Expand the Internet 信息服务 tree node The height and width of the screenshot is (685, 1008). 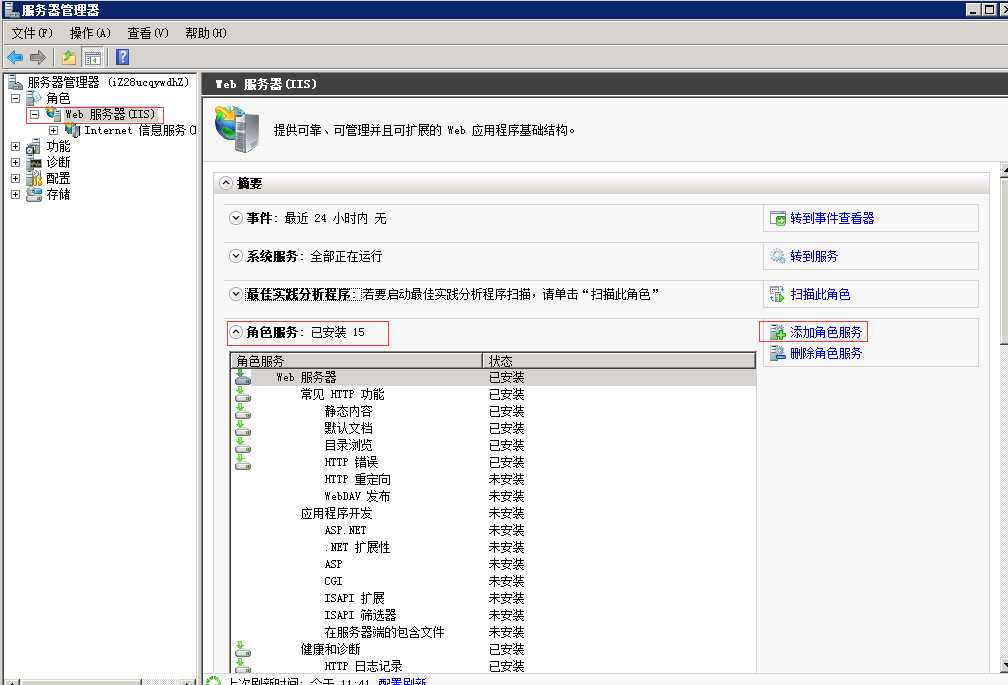point(54,130)
